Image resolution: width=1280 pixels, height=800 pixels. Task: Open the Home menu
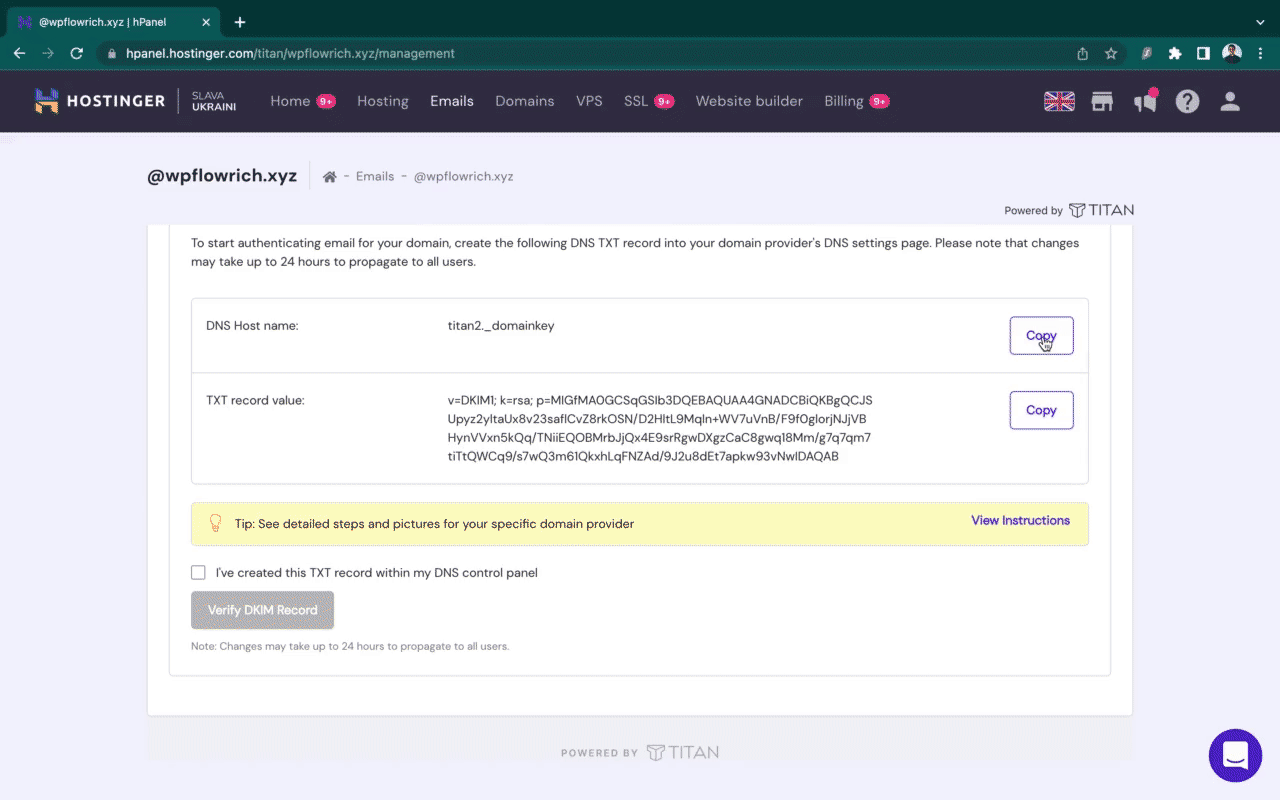290,101
